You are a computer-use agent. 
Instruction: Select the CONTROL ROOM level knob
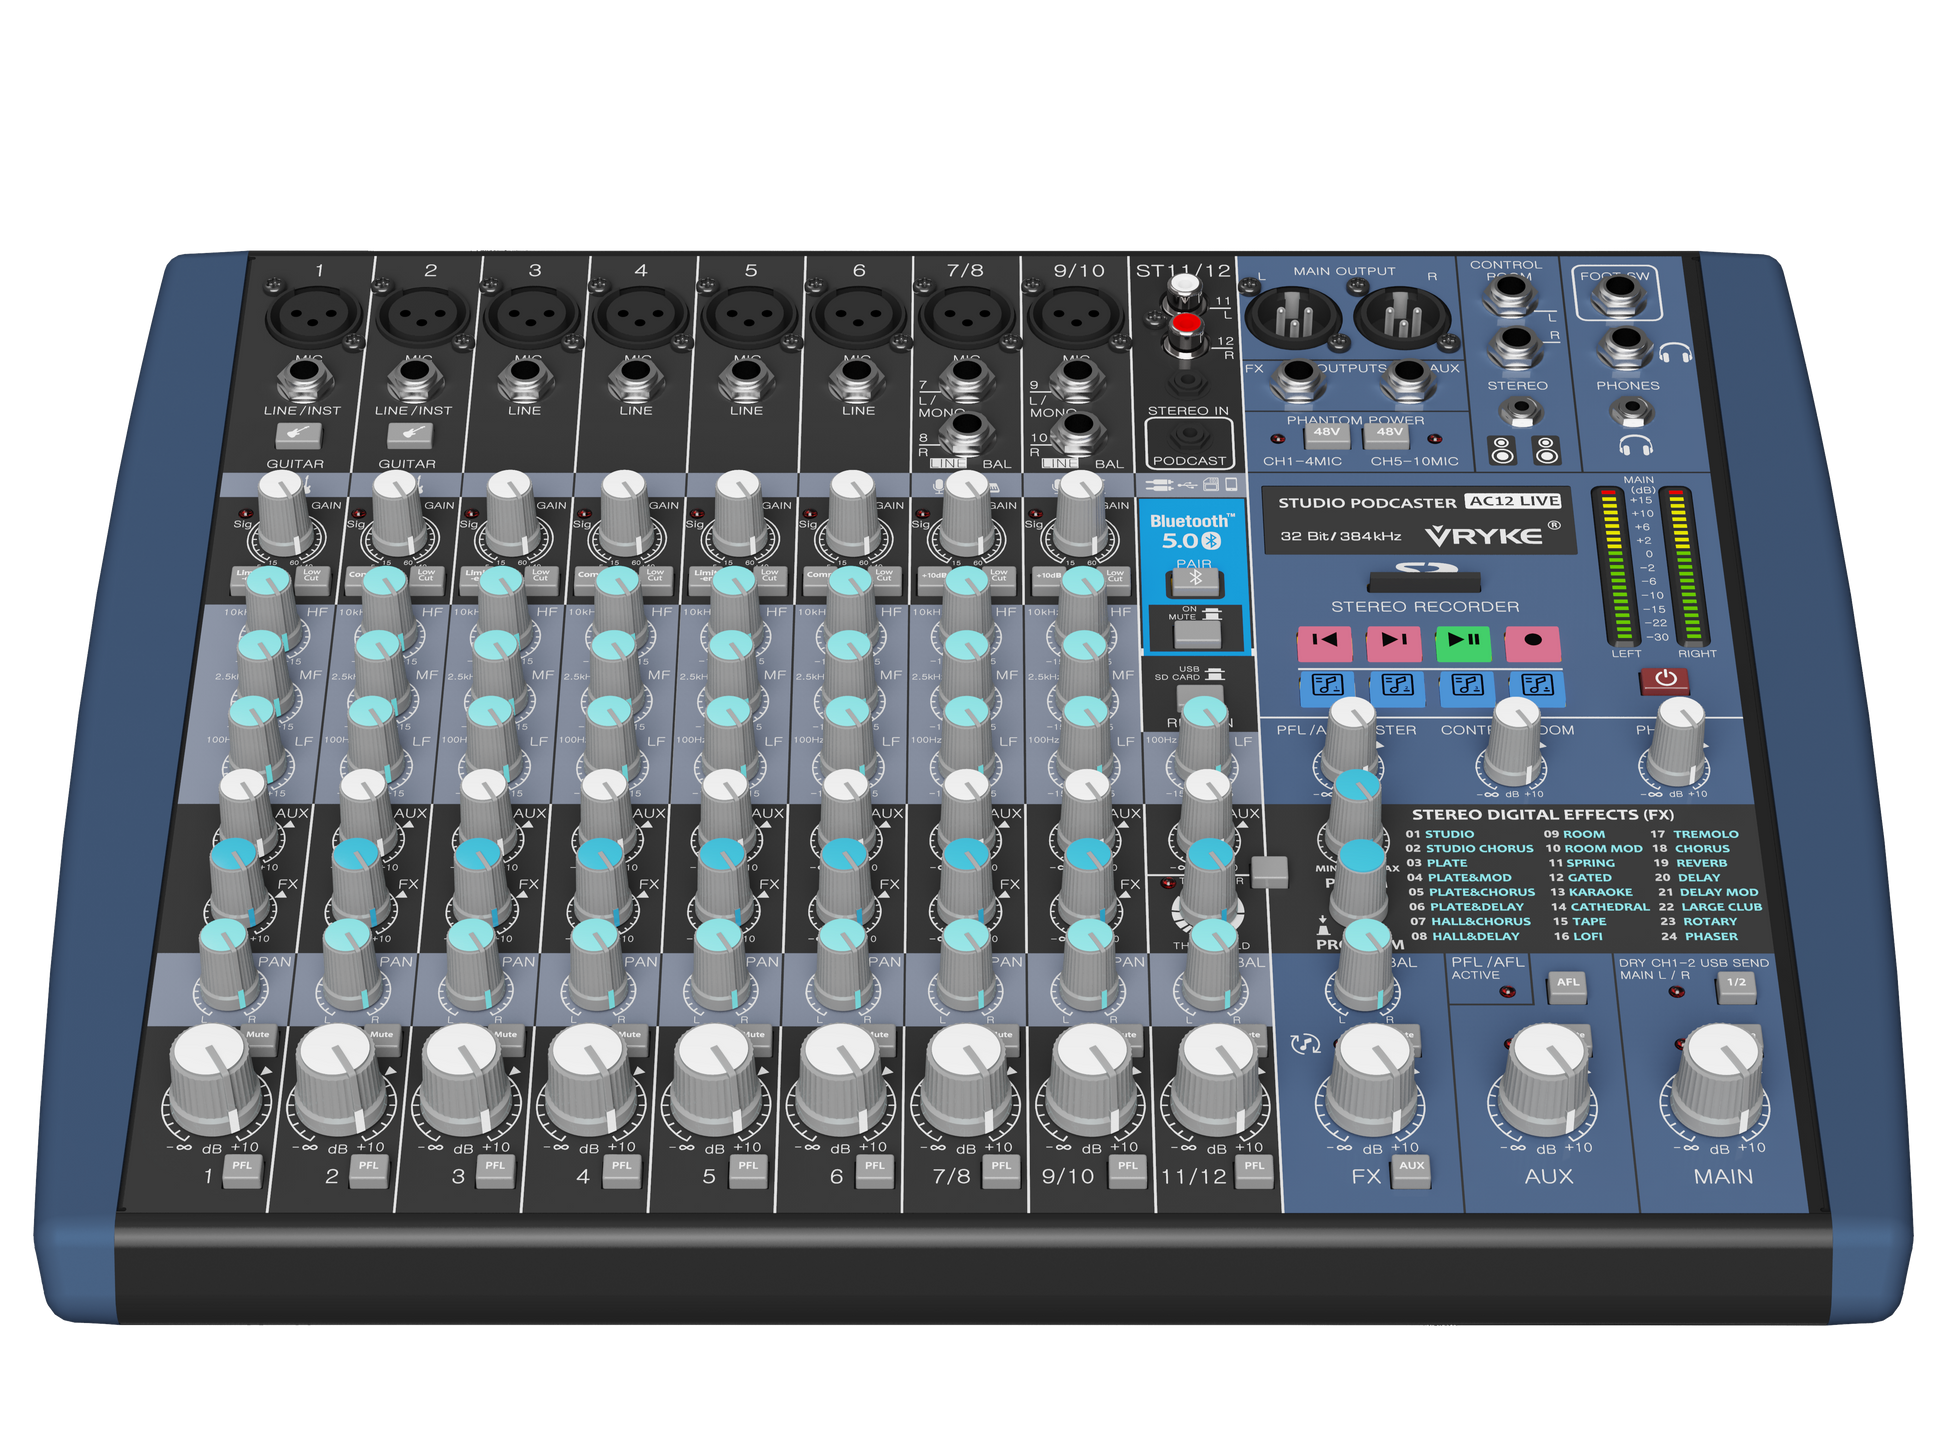1513,743
